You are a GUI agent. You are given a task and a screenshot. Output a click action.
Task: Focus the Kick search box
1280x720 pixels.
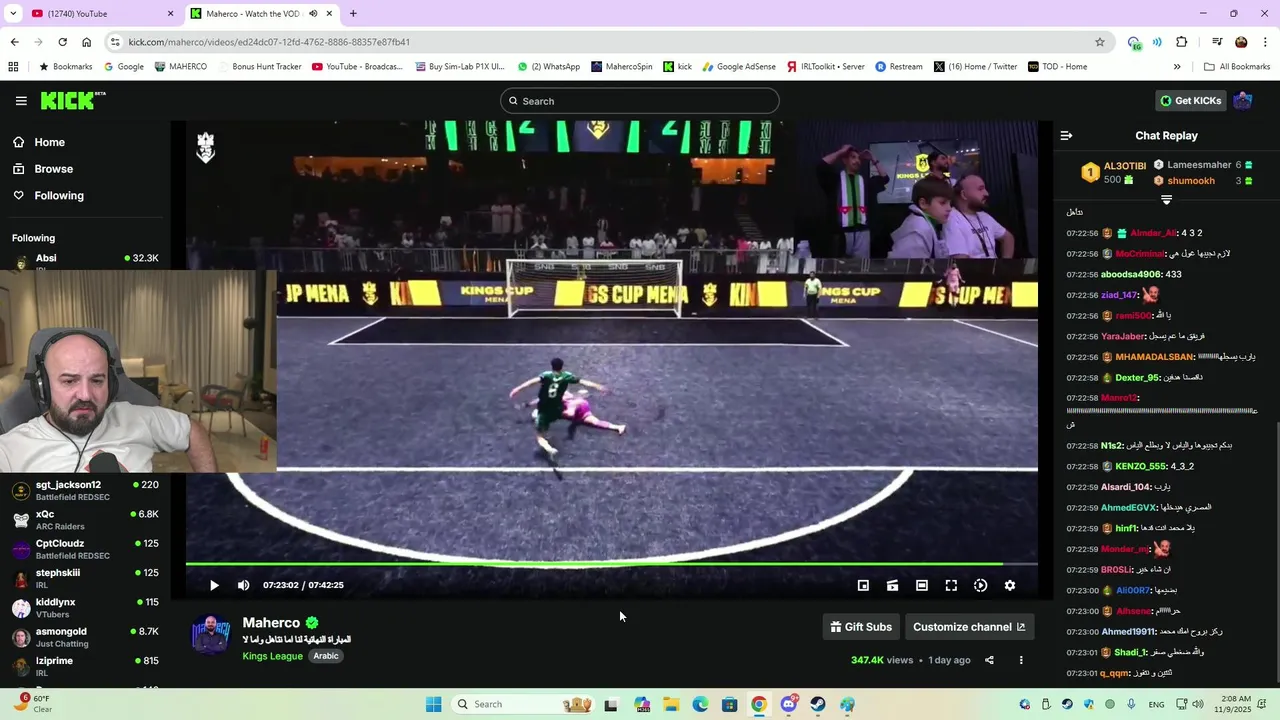tap(640, 101)
